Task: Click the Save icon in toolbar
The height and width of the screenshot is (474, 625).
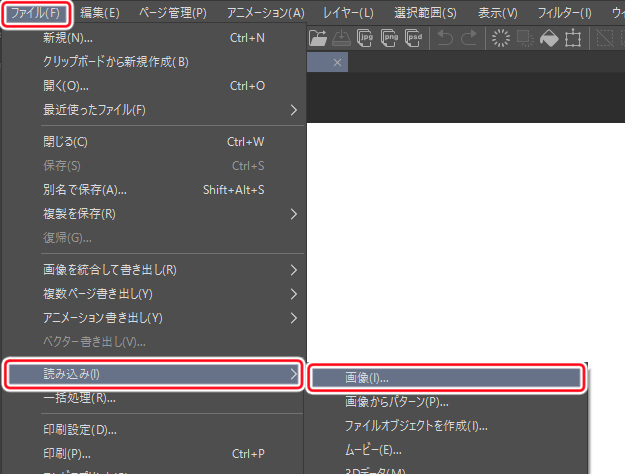Action: click(343, 38)
